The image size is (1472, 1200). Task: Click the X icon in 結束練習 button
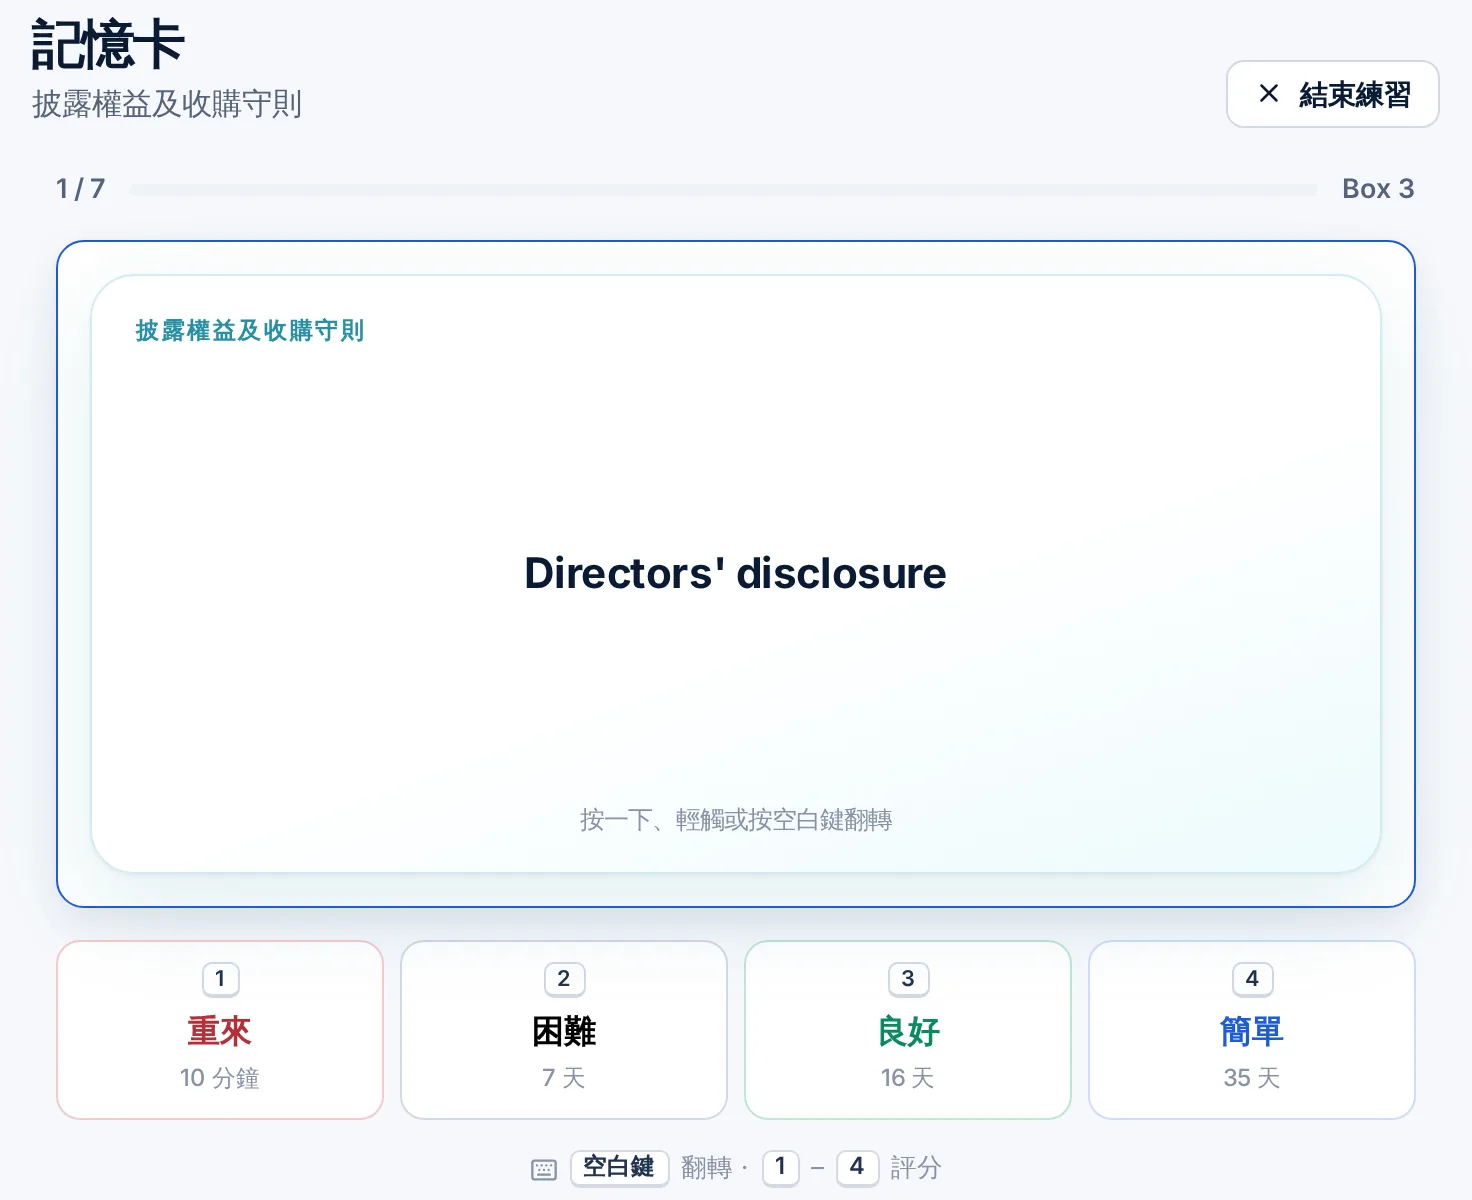1268,94
